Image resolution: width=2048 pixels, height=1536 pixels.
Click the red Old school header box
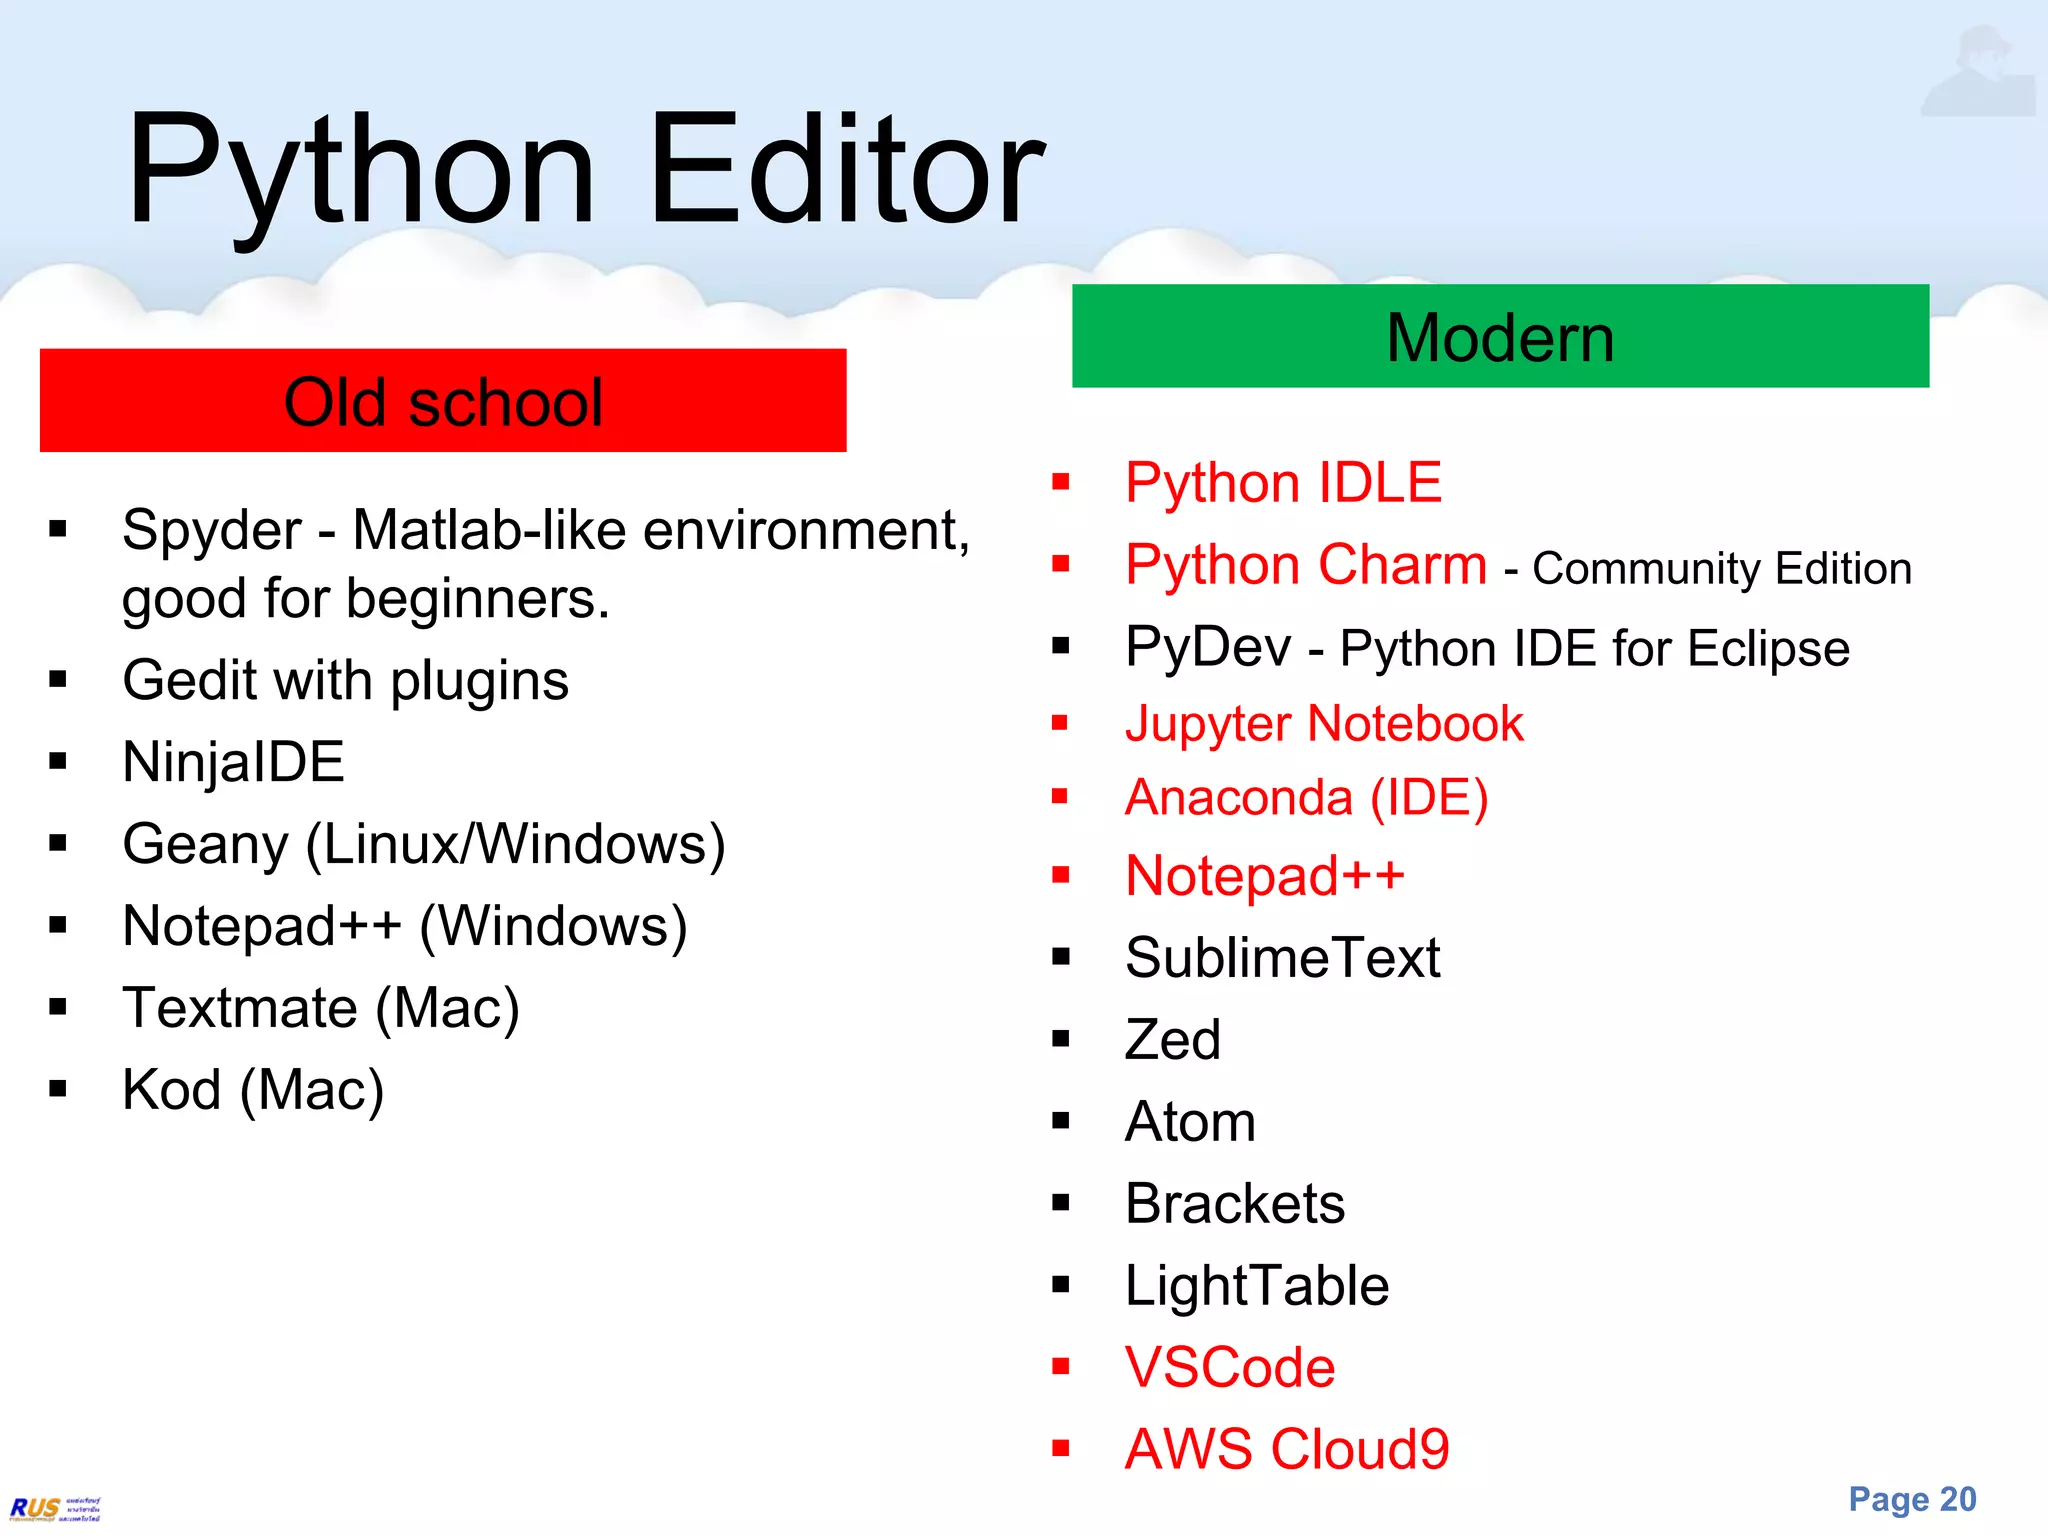(x=443, y=401)
